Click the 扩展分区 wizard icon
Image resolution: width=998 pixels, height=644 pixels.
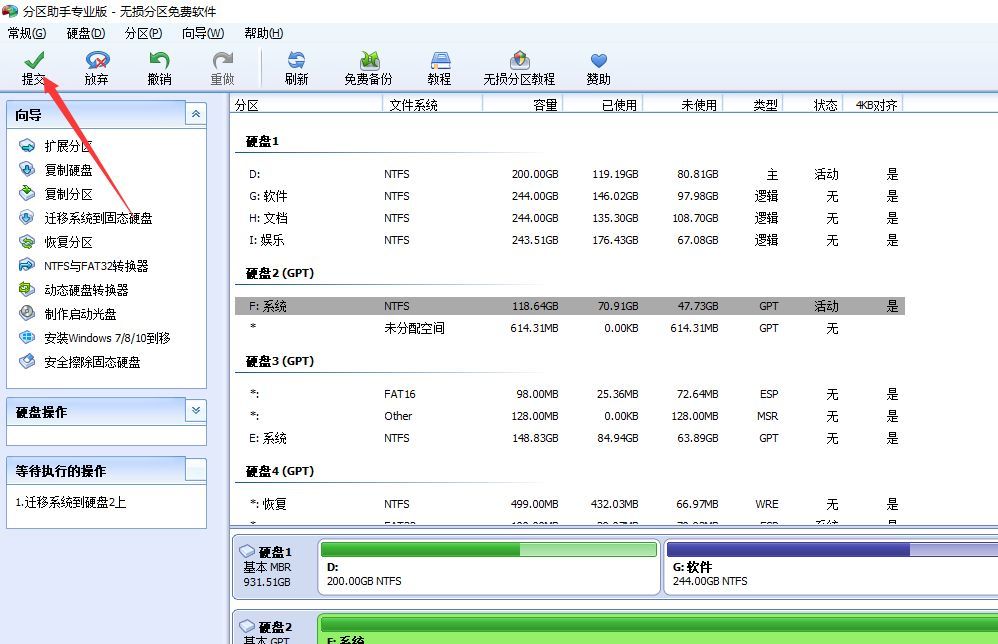pos(27,146)
